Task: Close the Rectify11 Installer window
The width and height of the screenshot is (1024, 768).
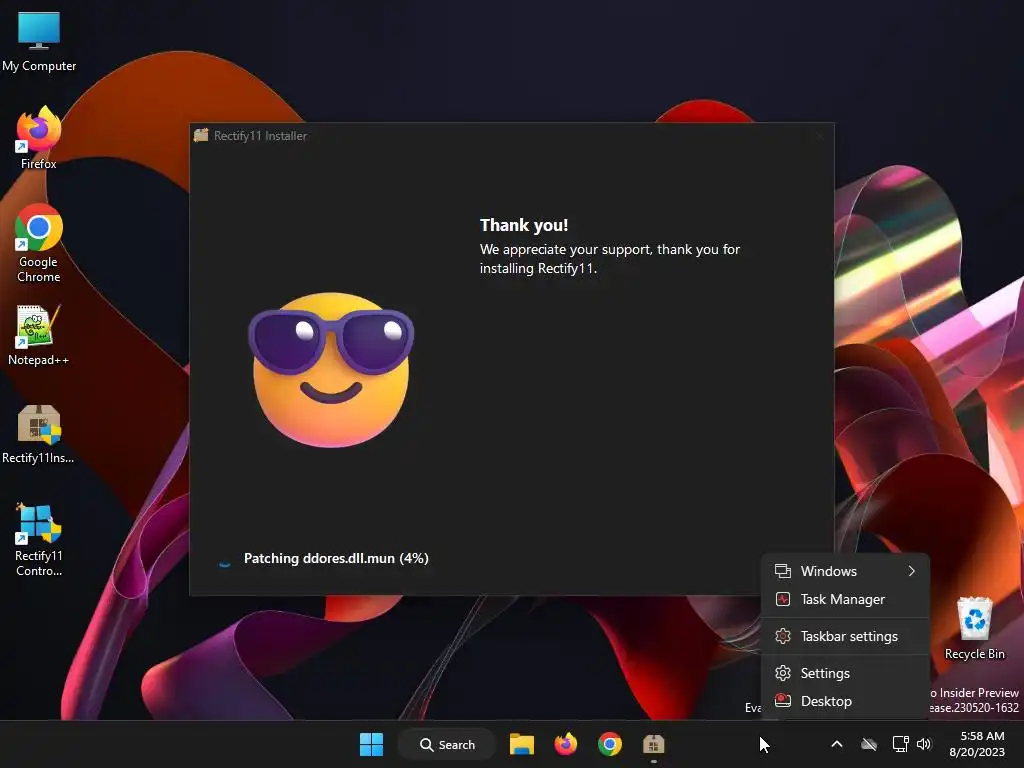Action: pyautogui.click(x=820, y=136)
